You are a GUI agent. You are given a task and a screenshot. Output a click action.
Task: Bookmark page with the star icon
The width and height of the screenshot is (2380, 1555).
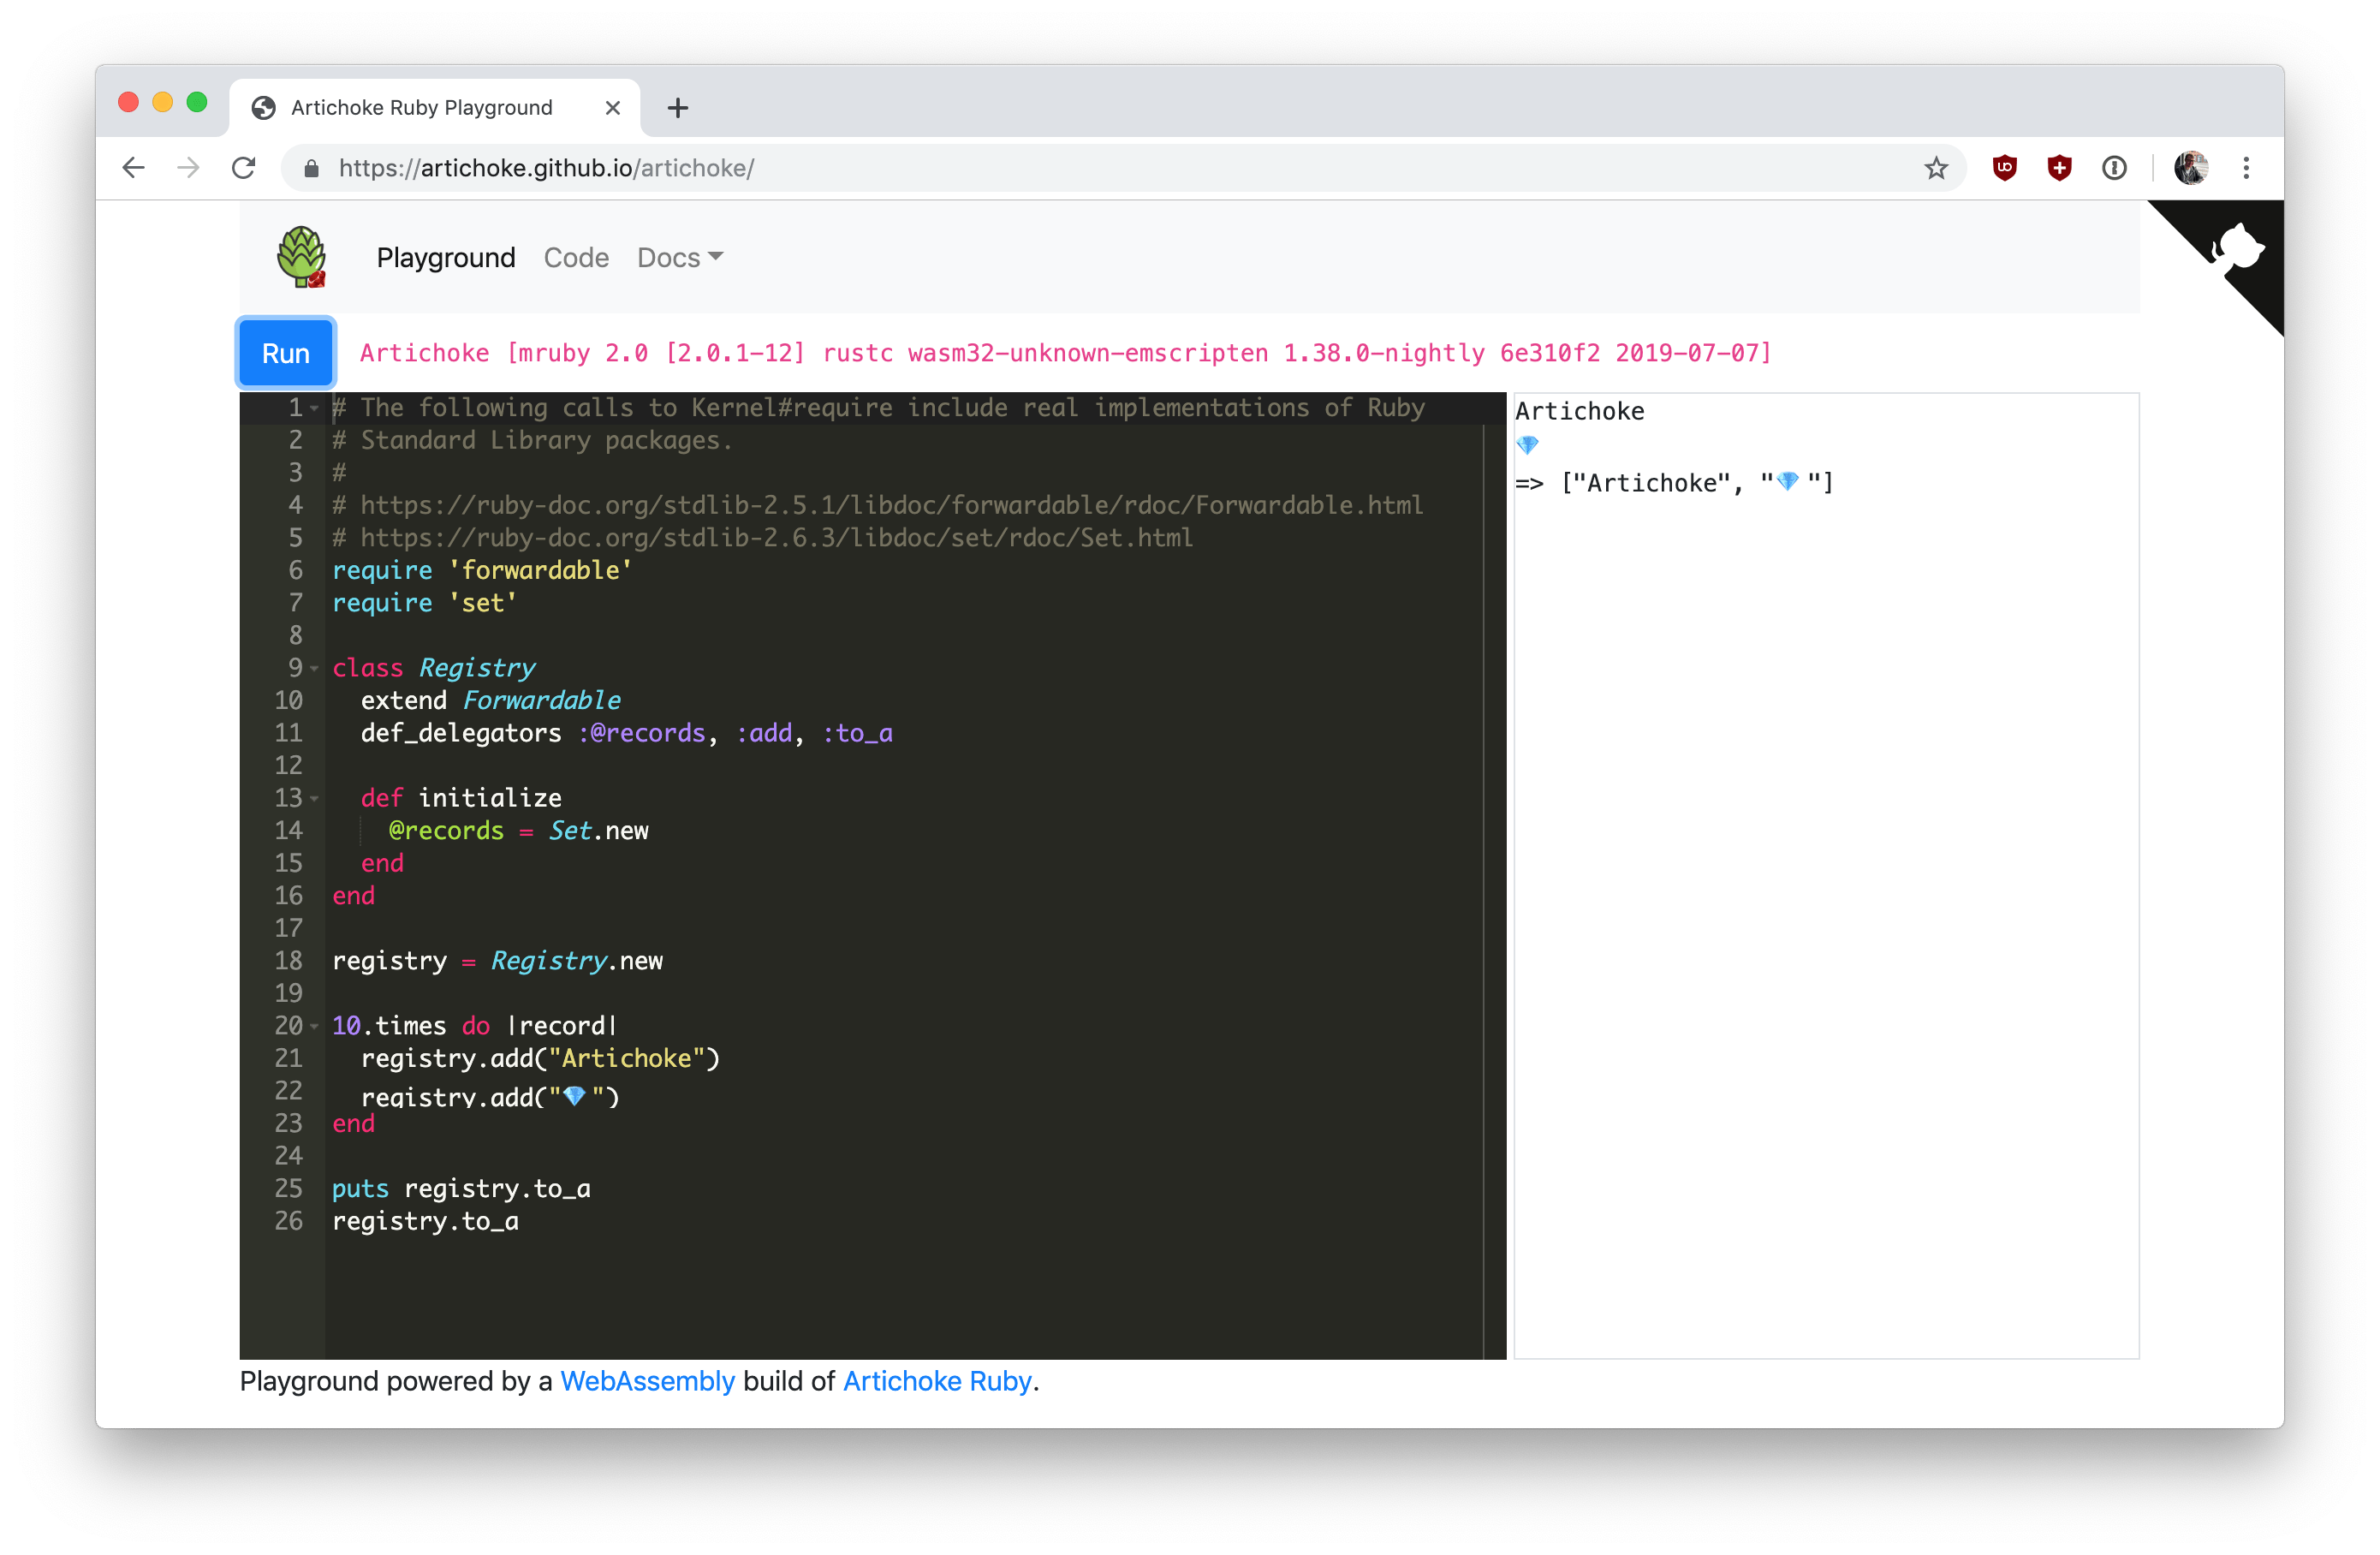1936,168
